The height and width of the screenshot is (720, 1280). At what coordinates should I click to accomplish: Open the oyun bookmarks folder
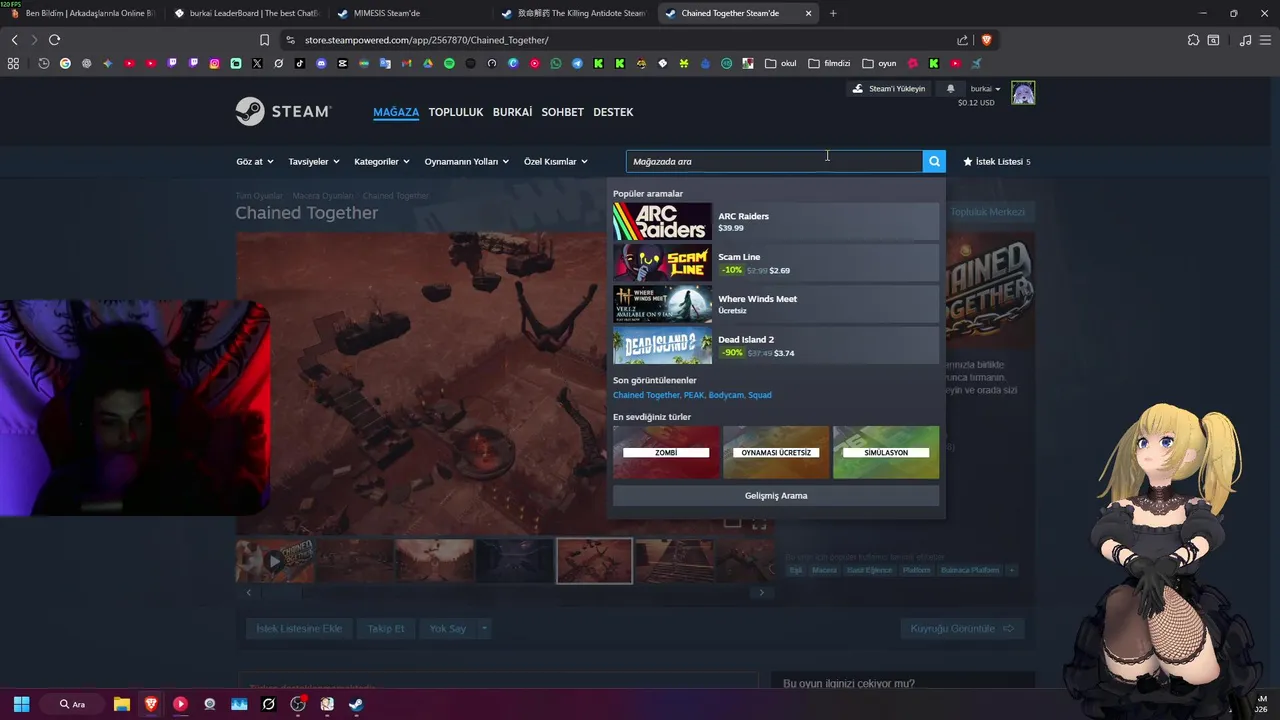[879, 63]
